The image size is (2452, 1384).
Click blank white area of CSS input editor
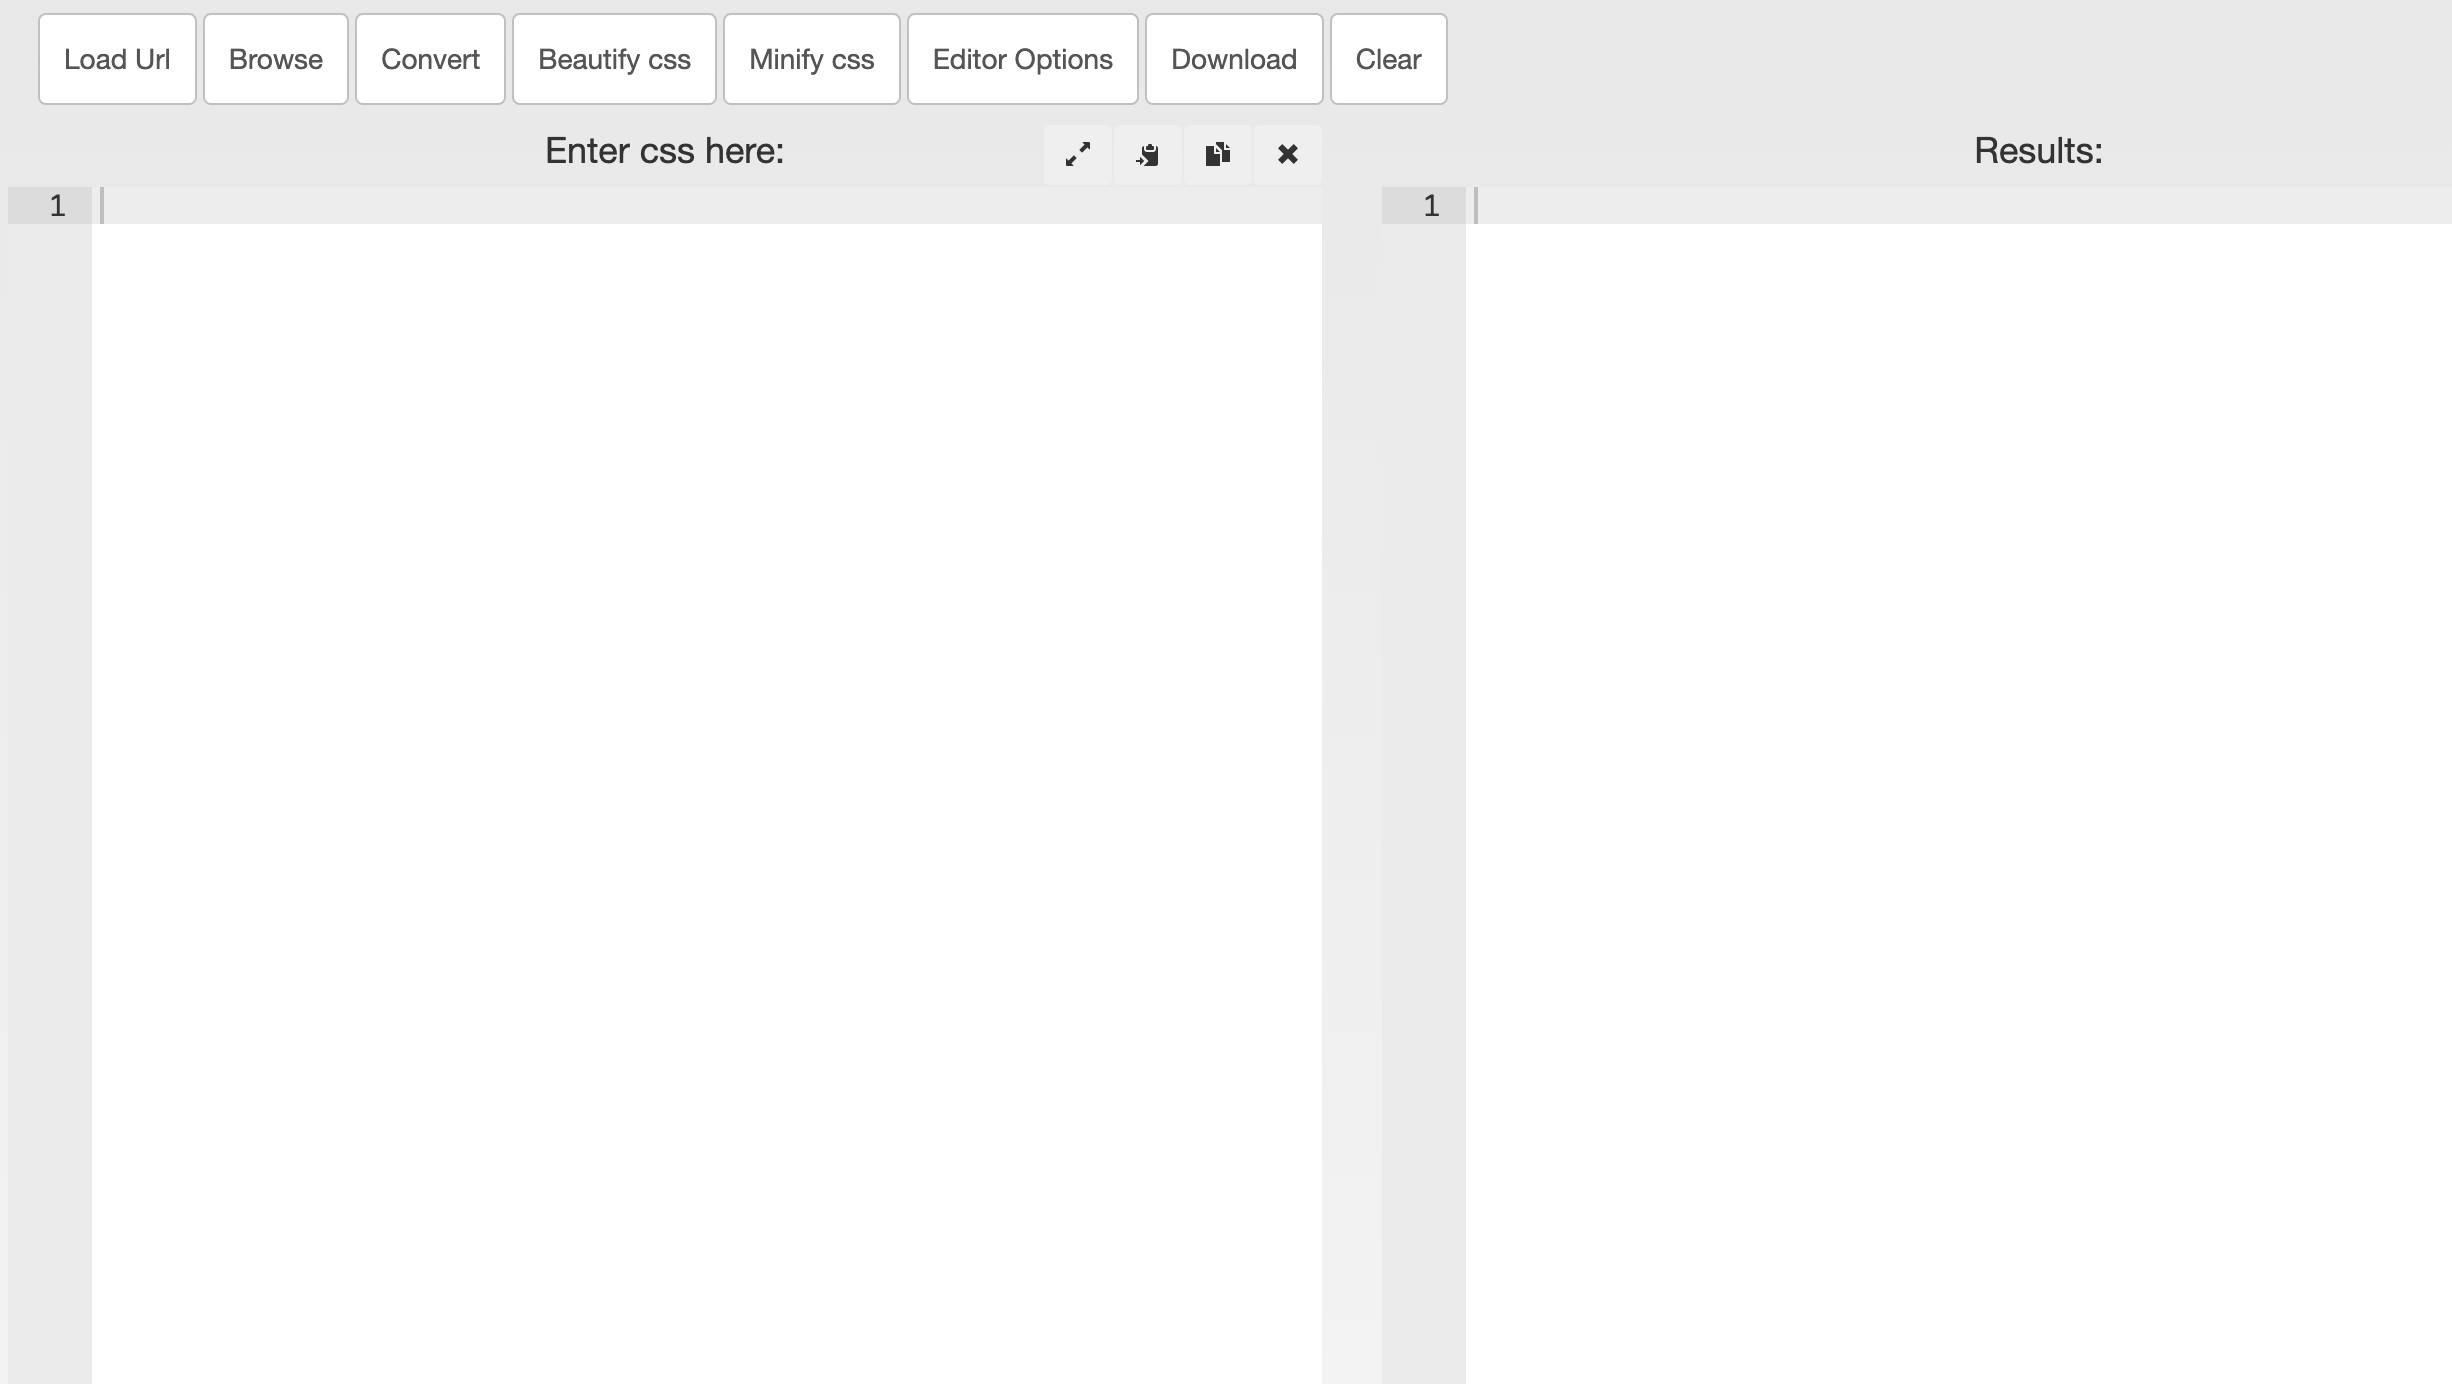[700, 750]
